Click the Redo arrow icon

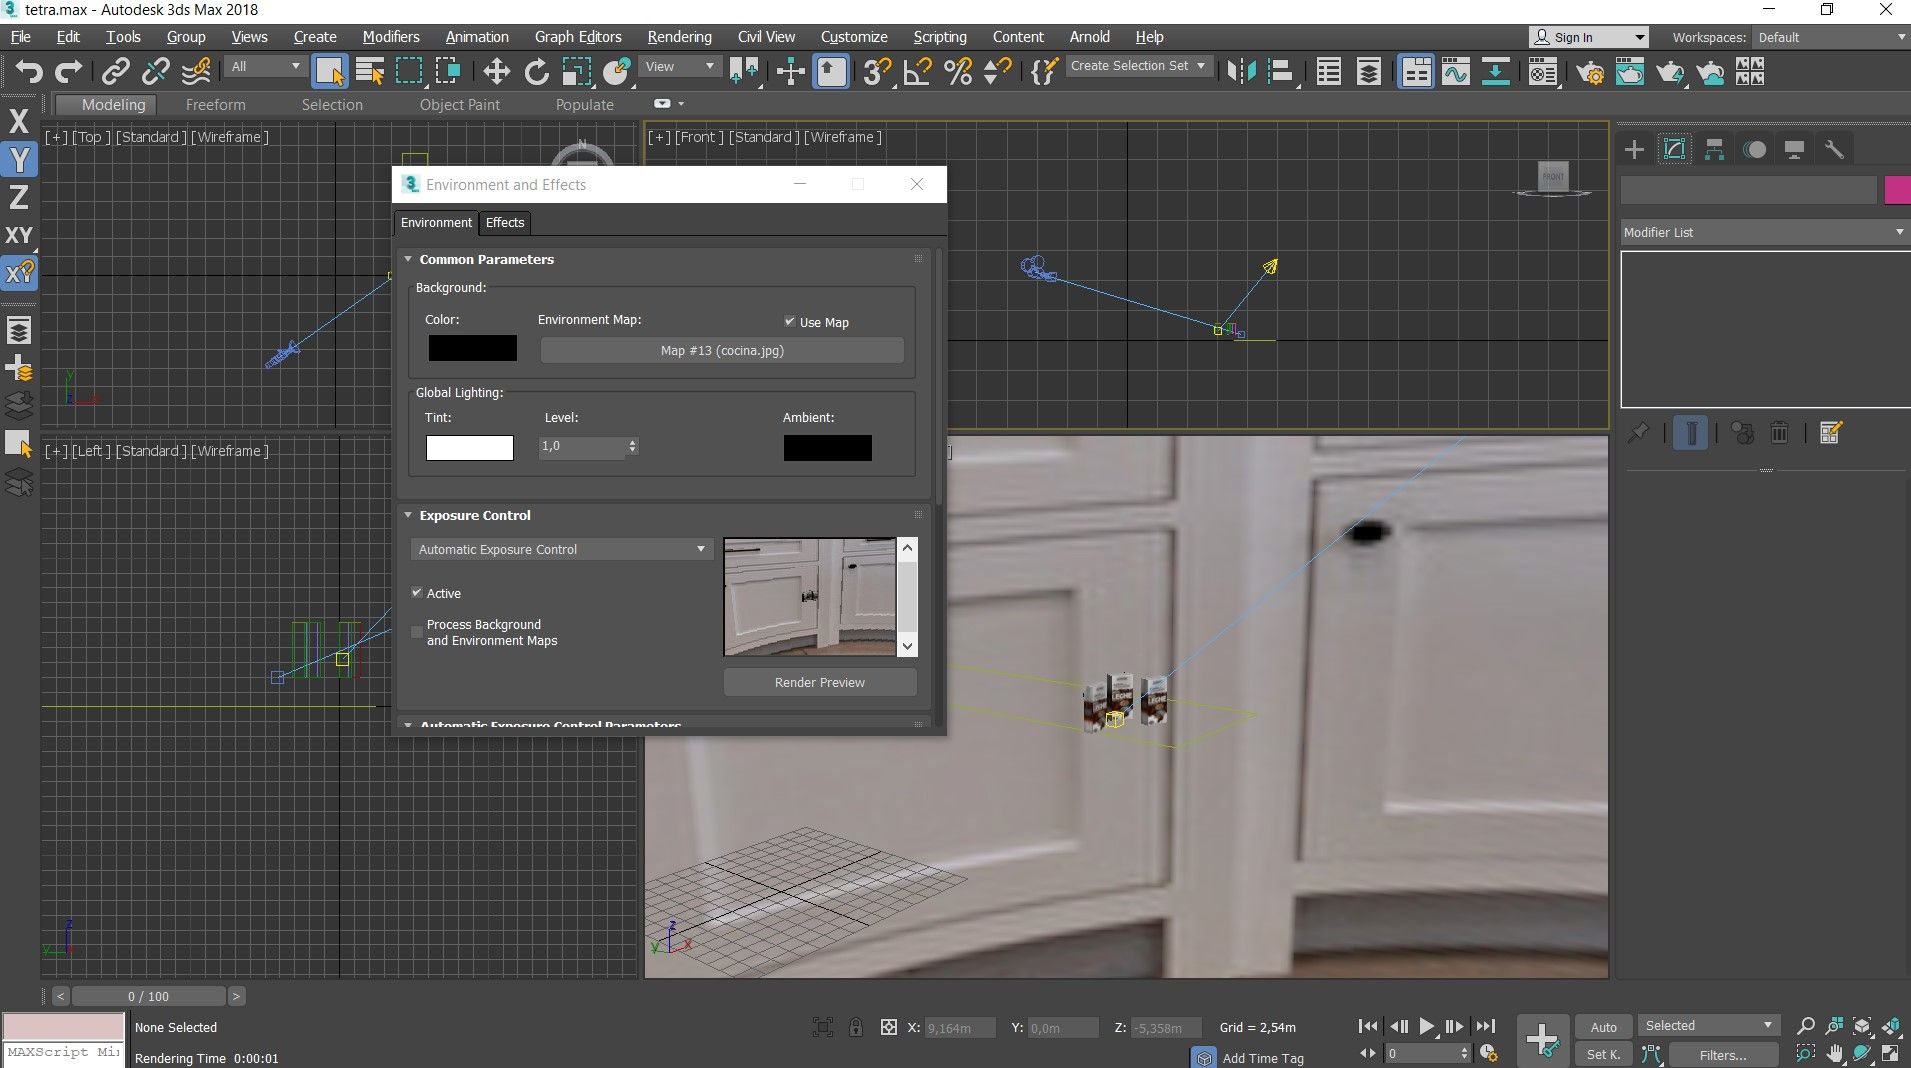tap(68, 71)
